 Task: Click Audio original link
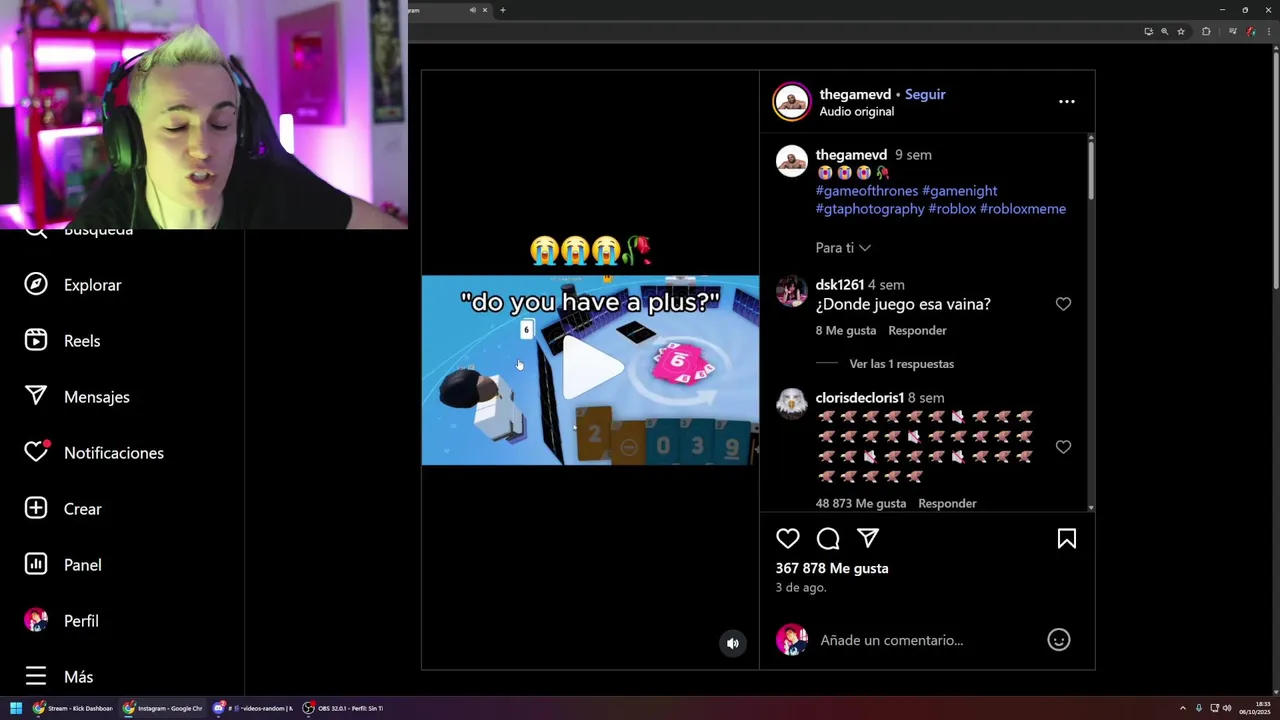[857, 112]
